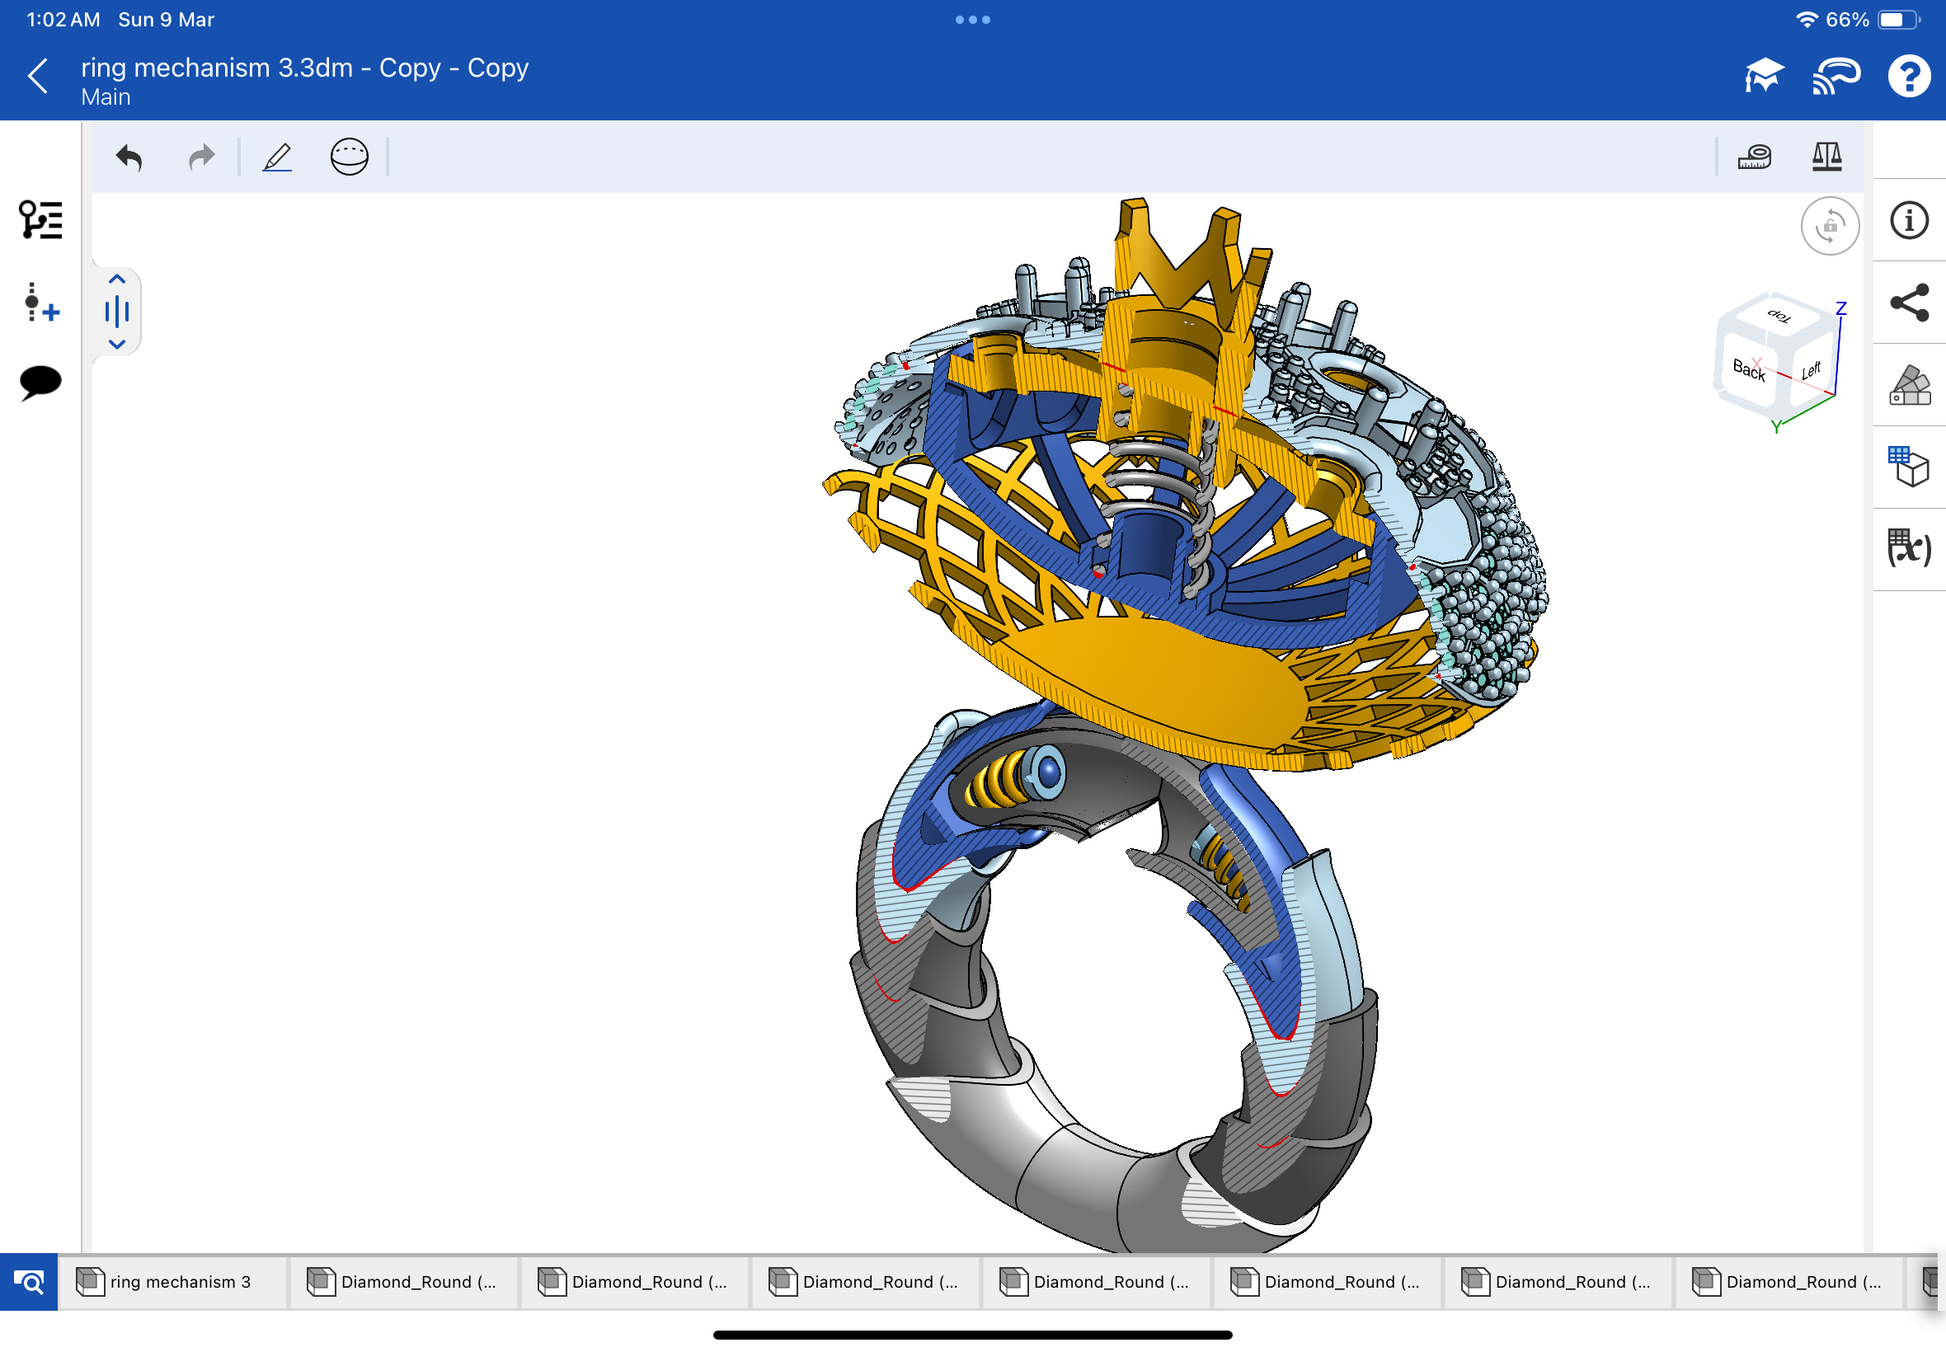Select the sketch pencil tool
The height and width of the screenshot is (1352, 1946).
(277, 157)
